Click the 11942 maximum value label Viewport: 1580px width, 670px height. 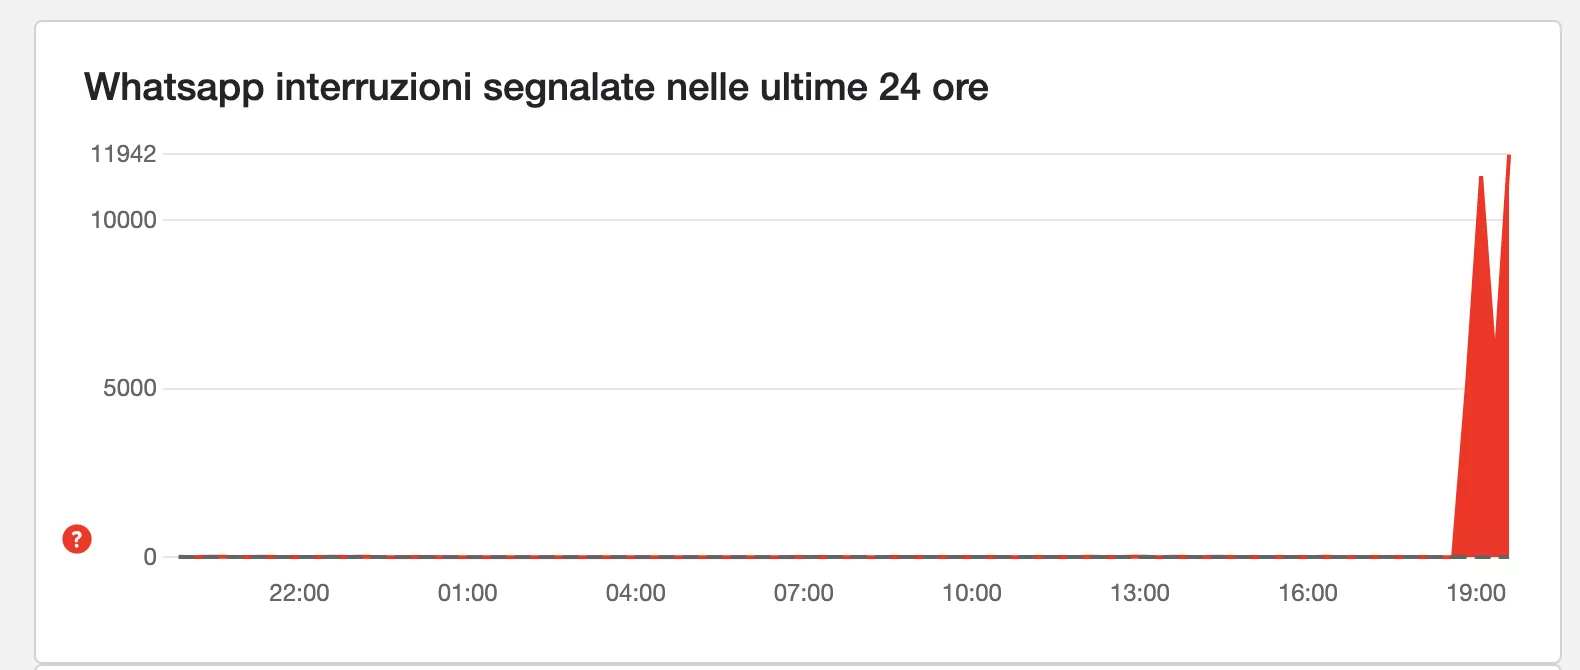pyautogui.click(x=123, y=154)
